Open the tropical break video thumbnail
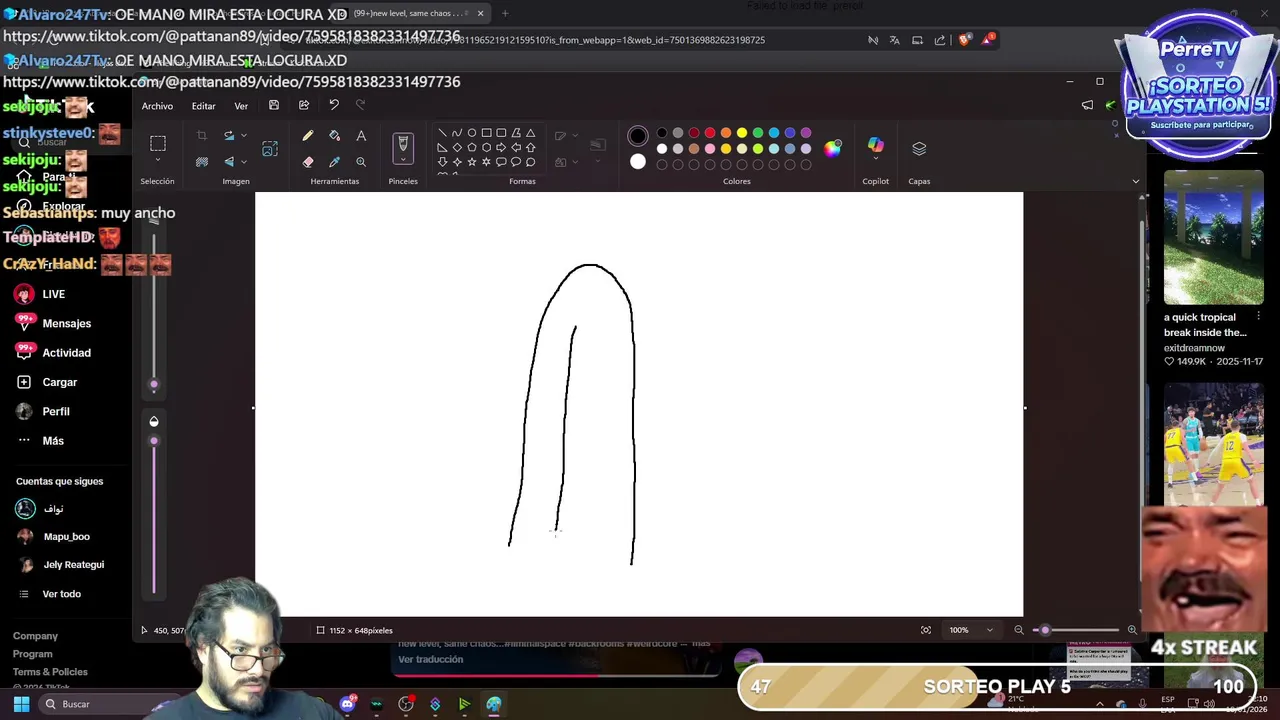The height and width of the screenshot is (720, 1280). pos(1213,237)
